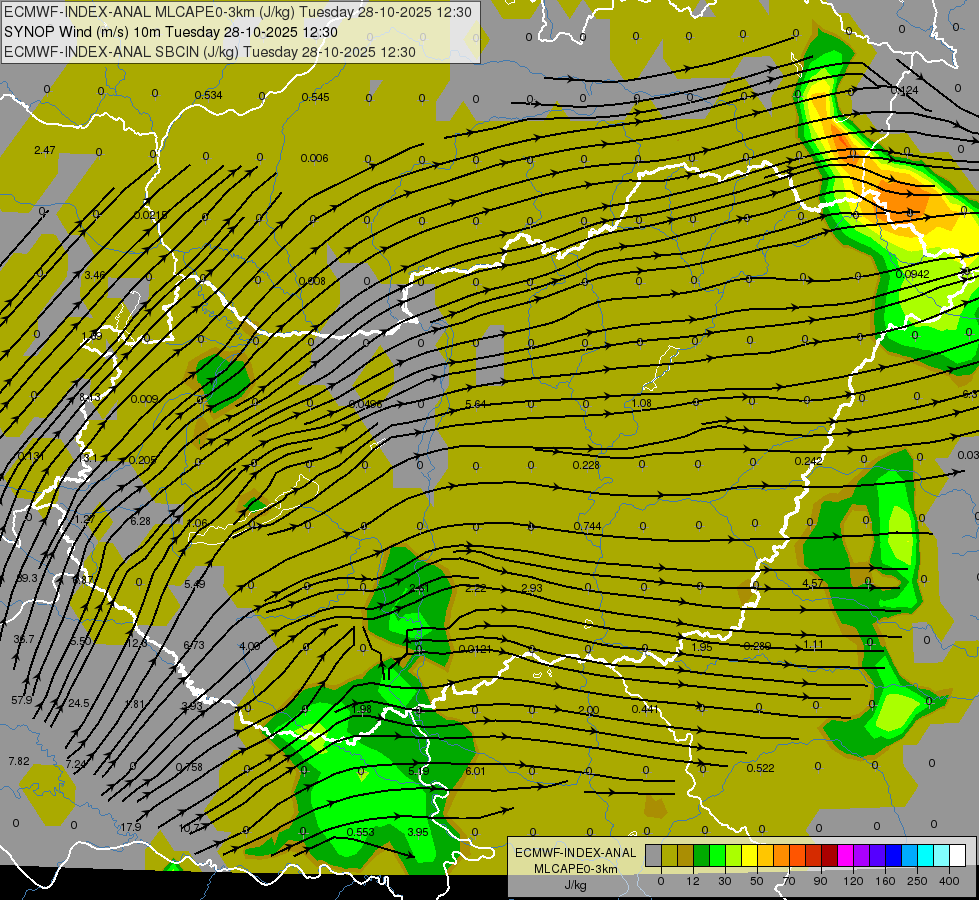Click the legend tick label 70

(789, 881)
